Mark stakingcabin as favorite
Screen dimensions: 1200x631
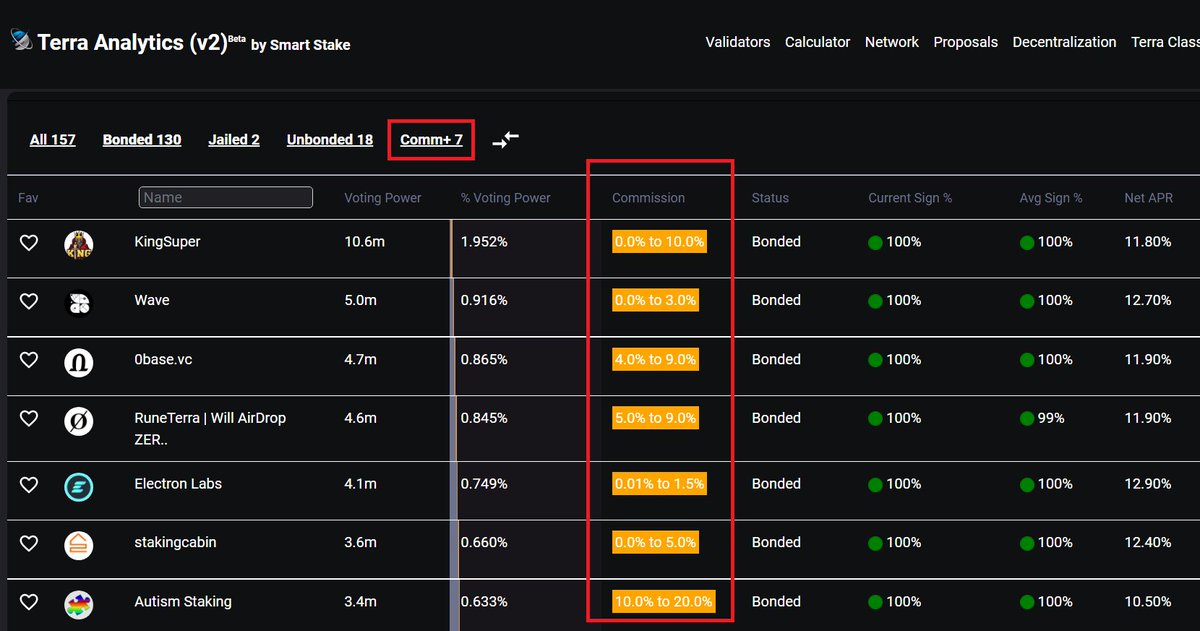(x=29, y=543)
